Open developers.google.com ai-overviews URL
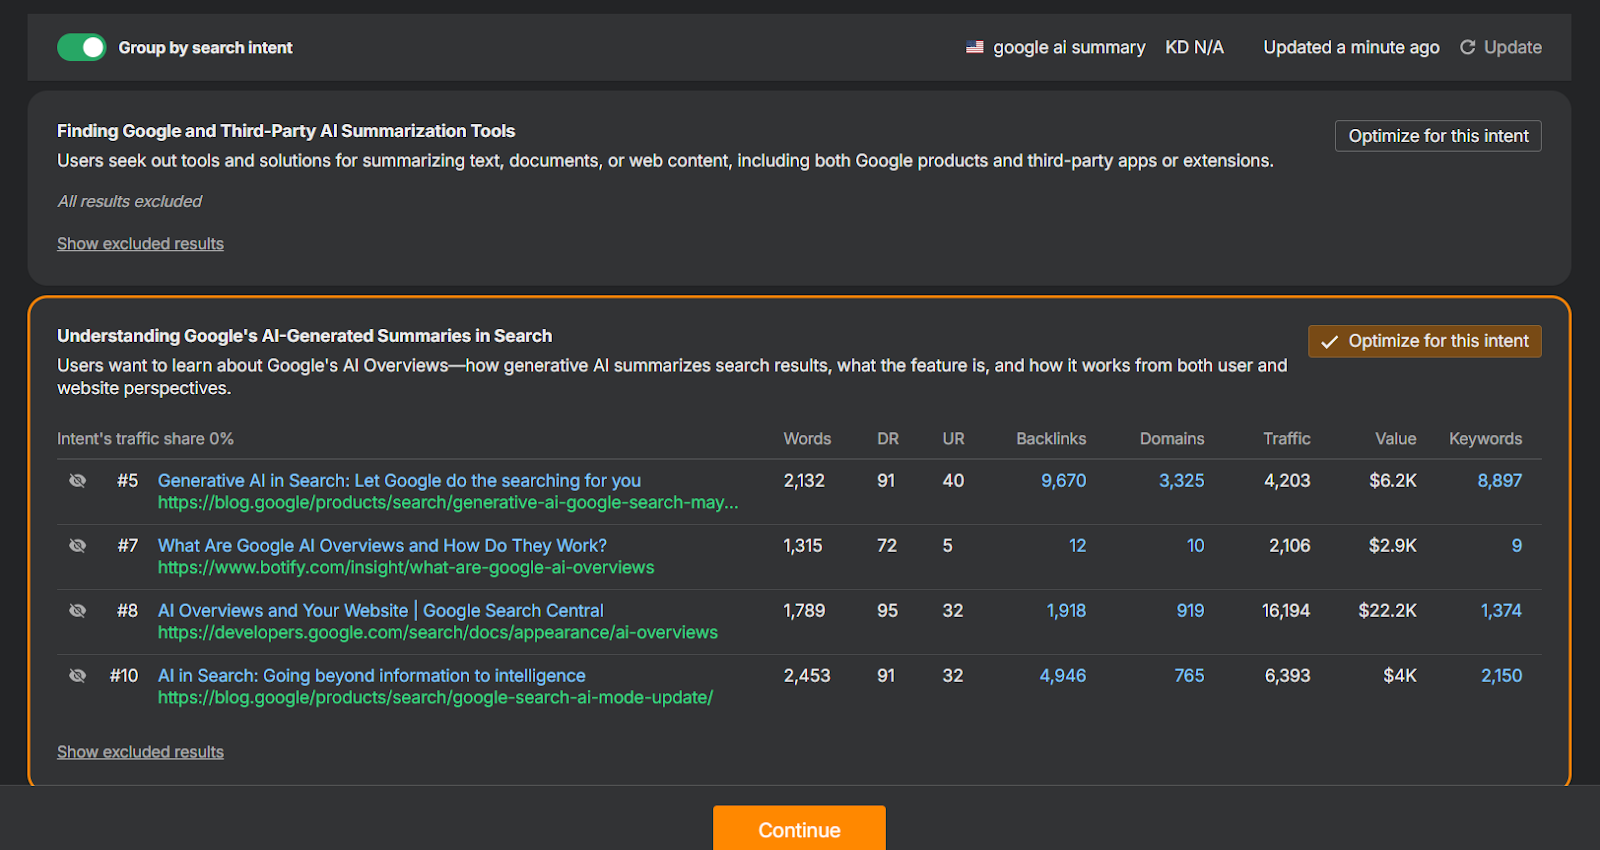 [x=438, y=633]
